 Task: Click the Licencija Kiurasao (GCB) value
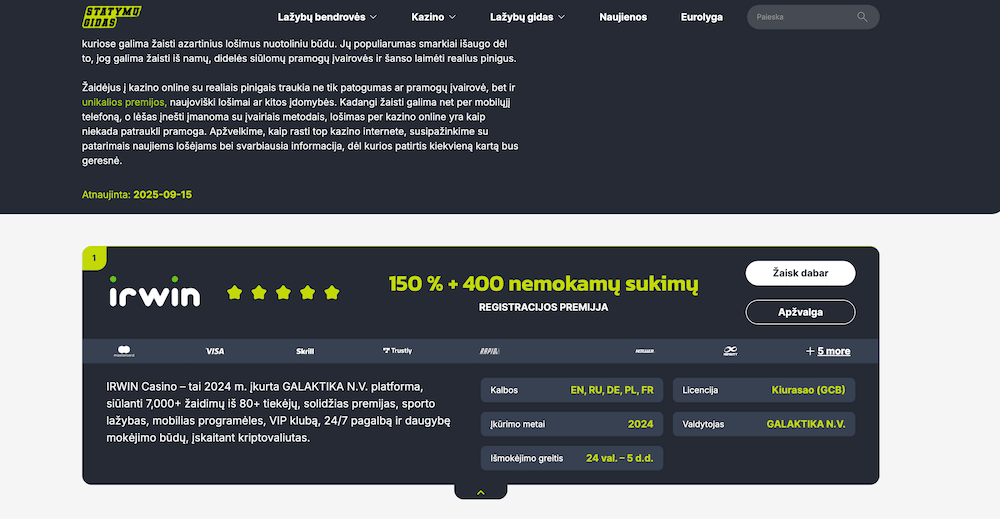point(808,390)
